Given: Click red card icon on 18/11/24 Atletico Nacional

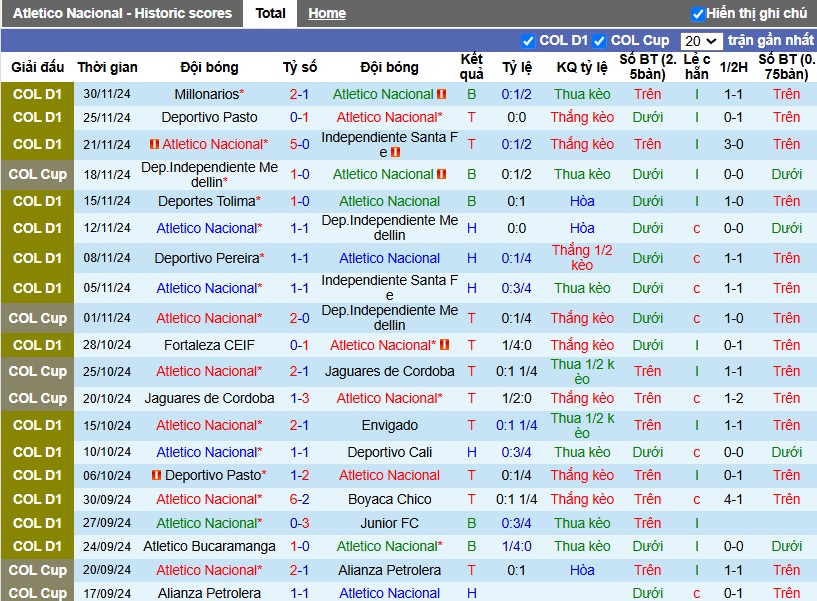Looking at the screenshot, I should [441, 174].
